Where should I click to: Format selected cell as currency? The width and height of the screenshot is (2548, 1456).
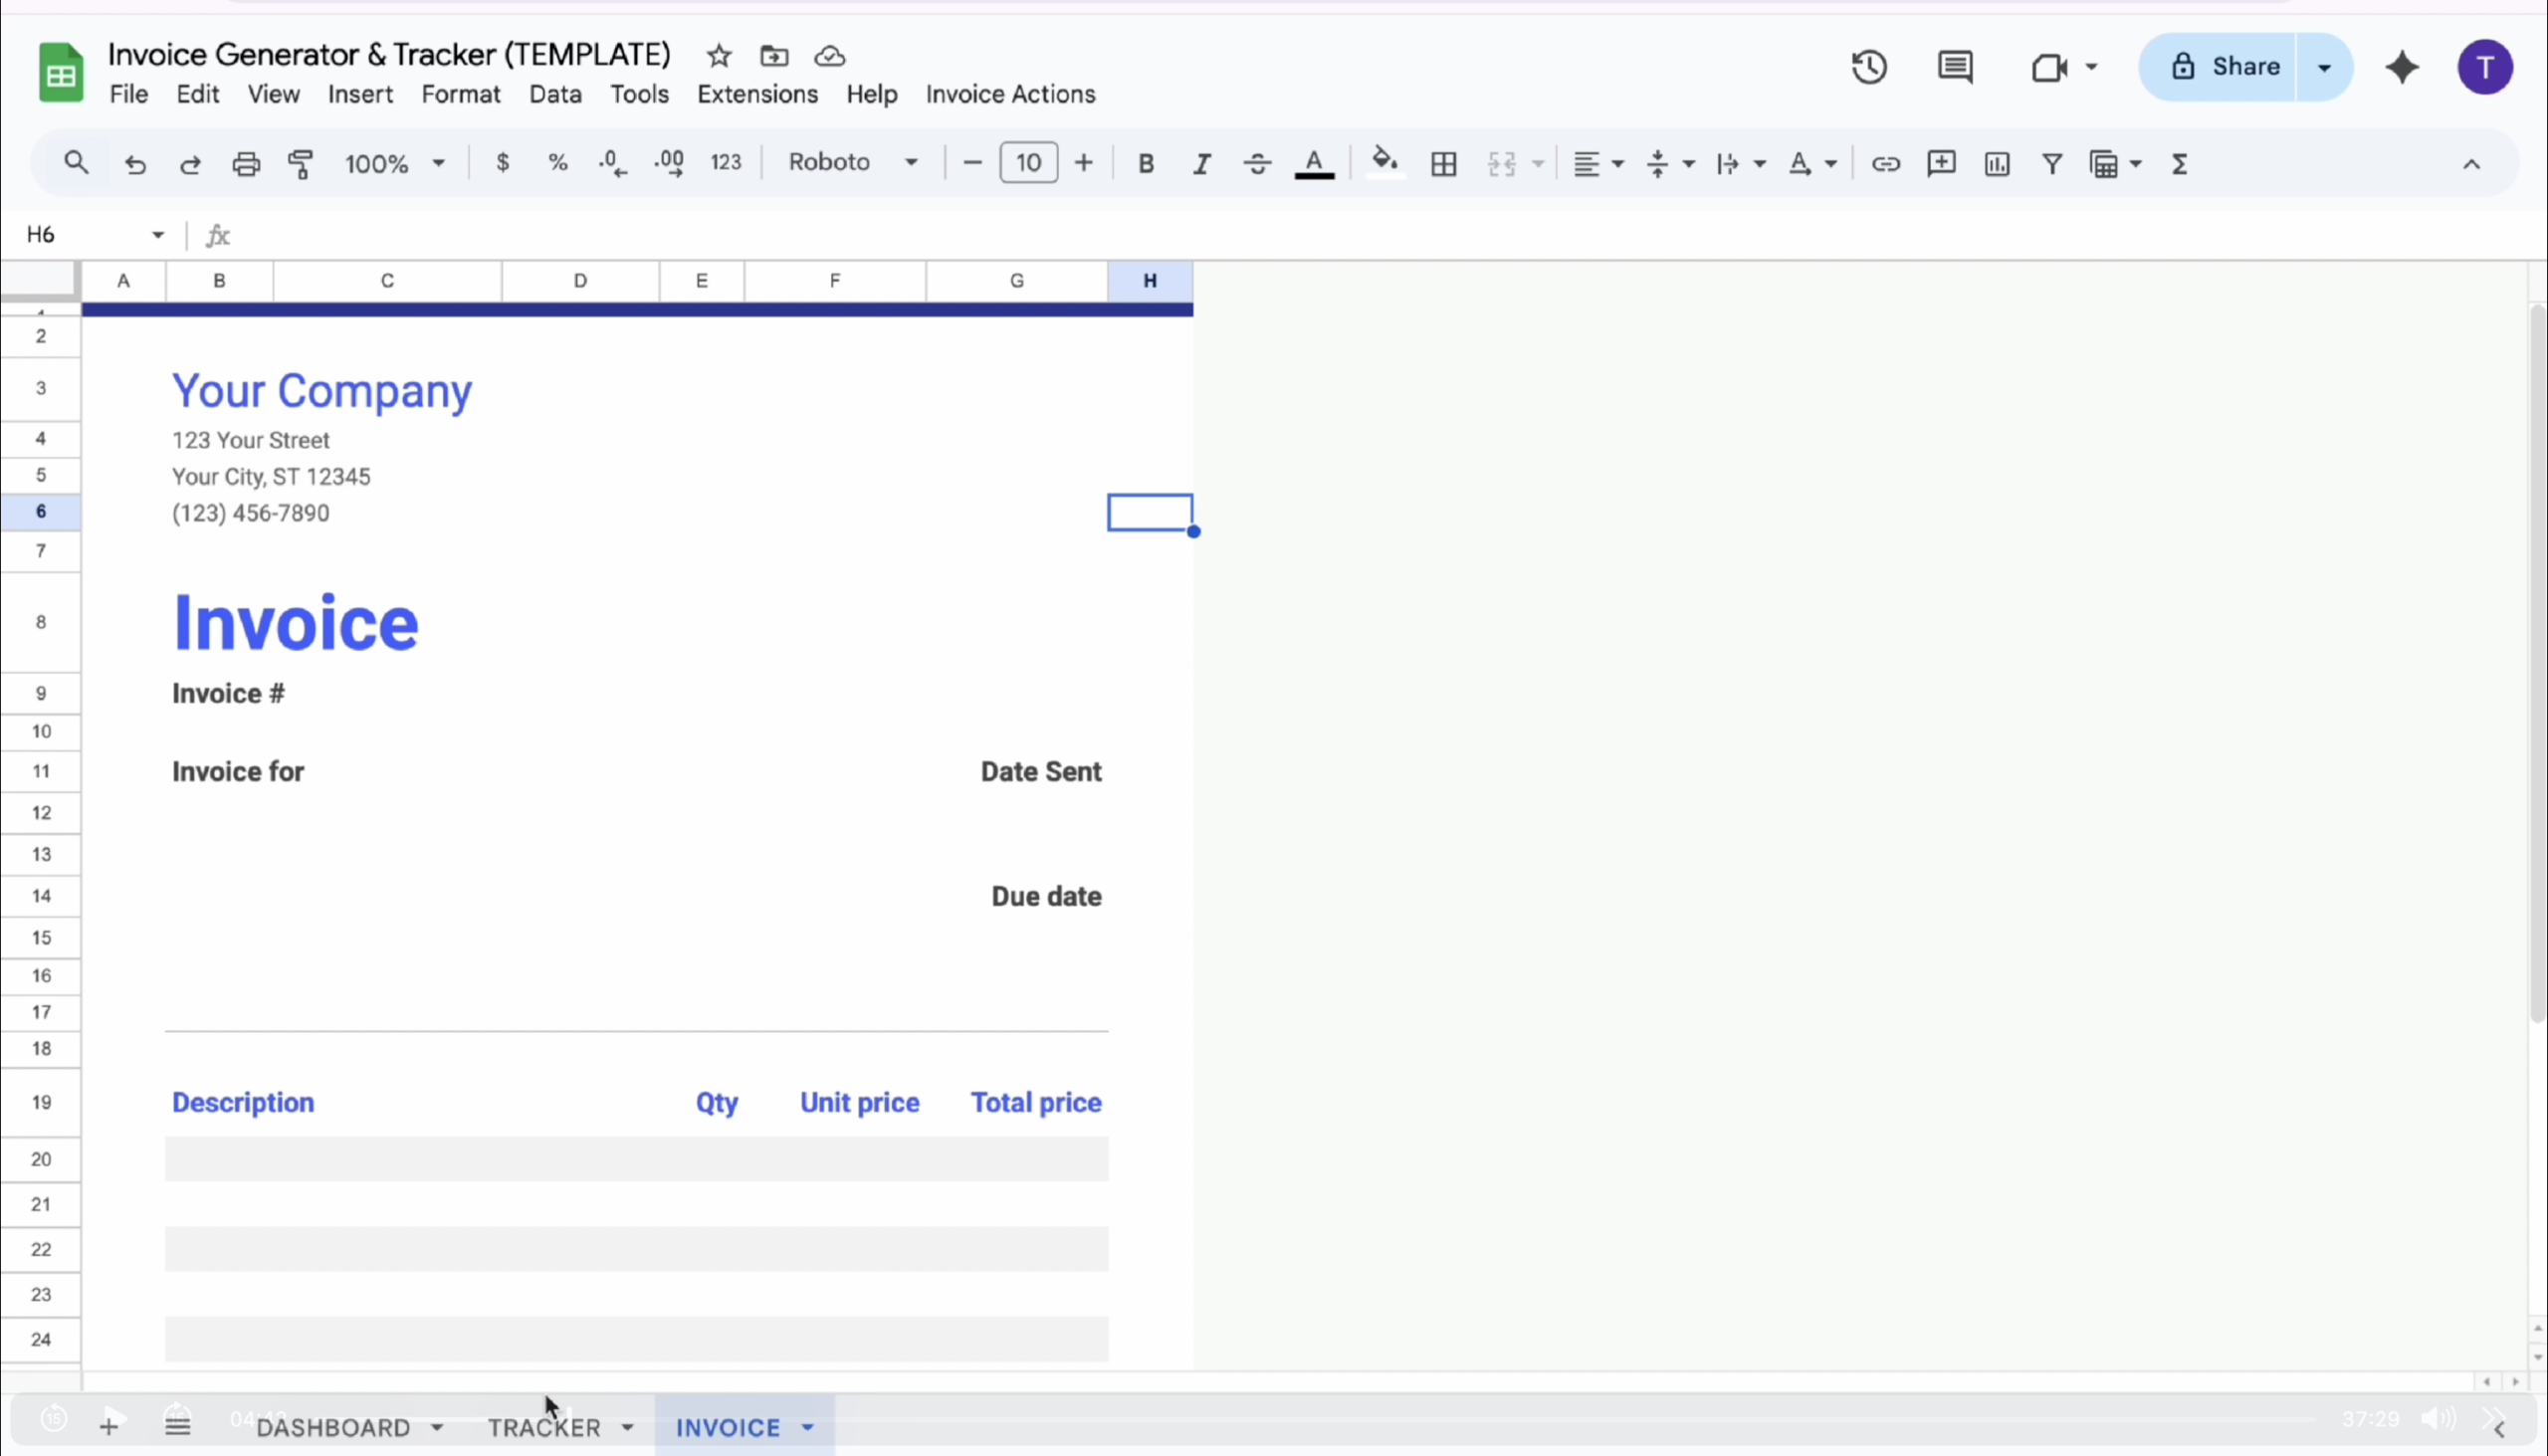click(503, 163)
